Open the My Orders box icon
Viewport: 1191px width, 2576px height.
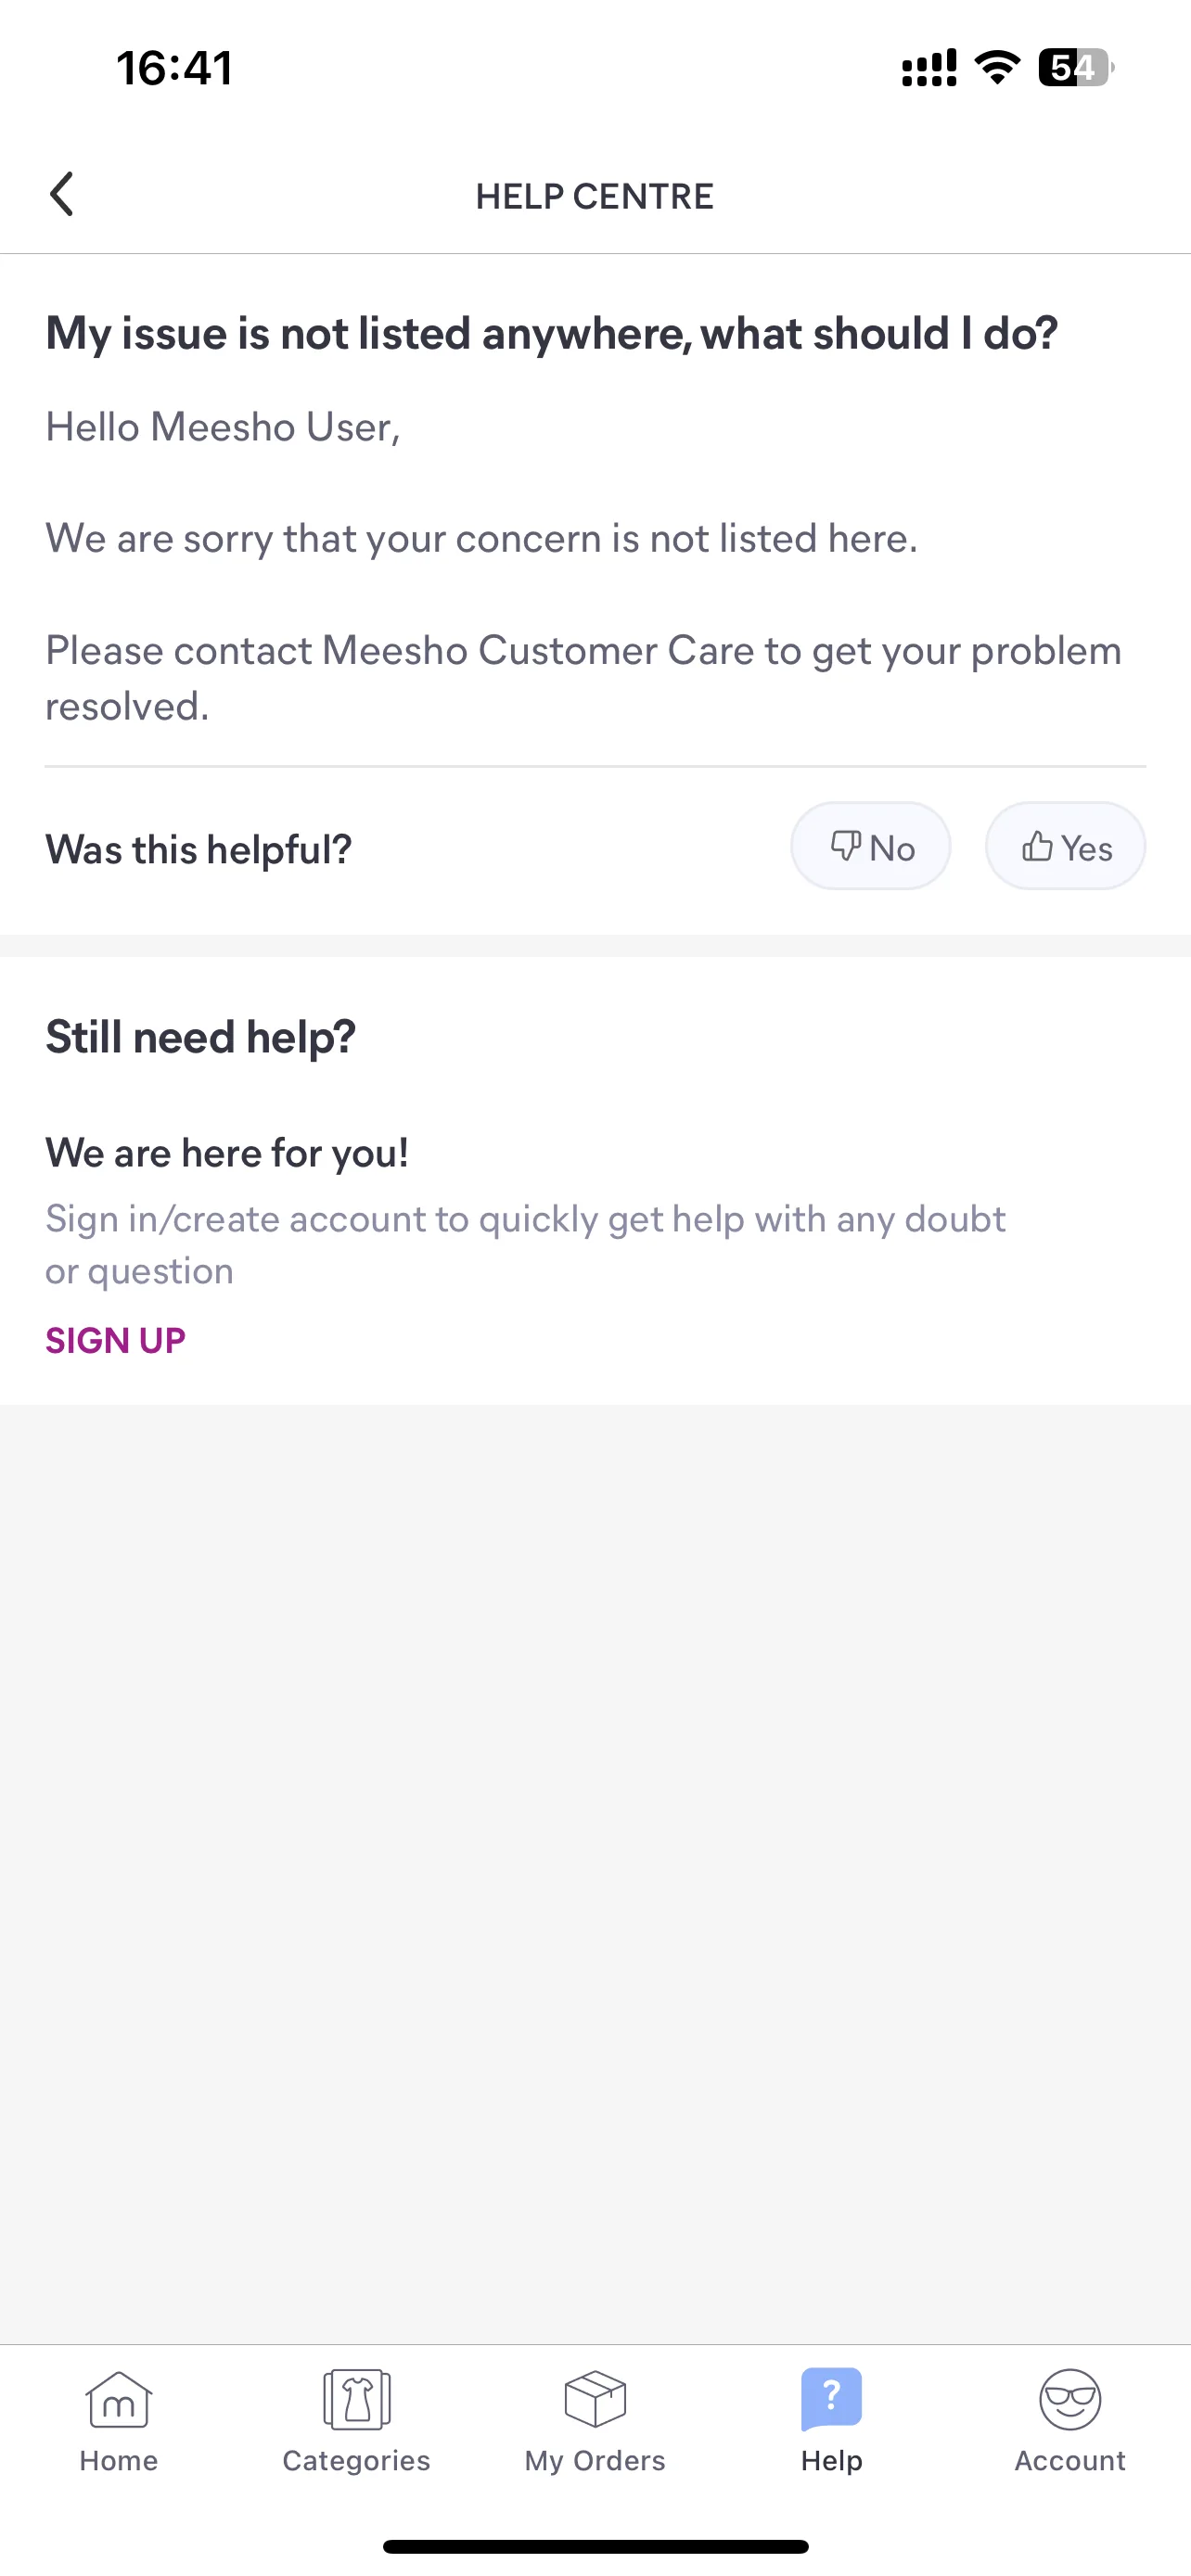tap(595, 2399)
